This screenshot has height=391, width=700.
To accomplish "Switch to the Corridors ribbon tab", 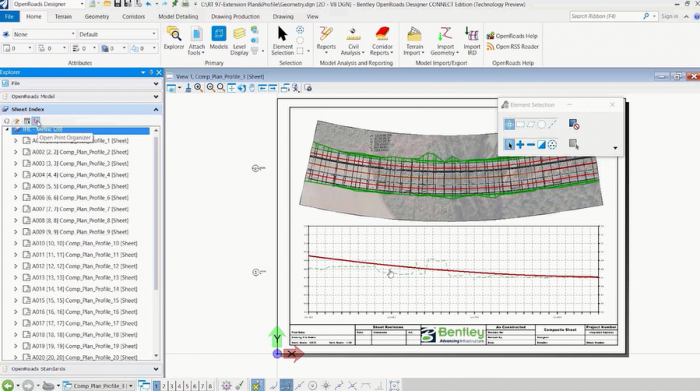I will point(133,17).
